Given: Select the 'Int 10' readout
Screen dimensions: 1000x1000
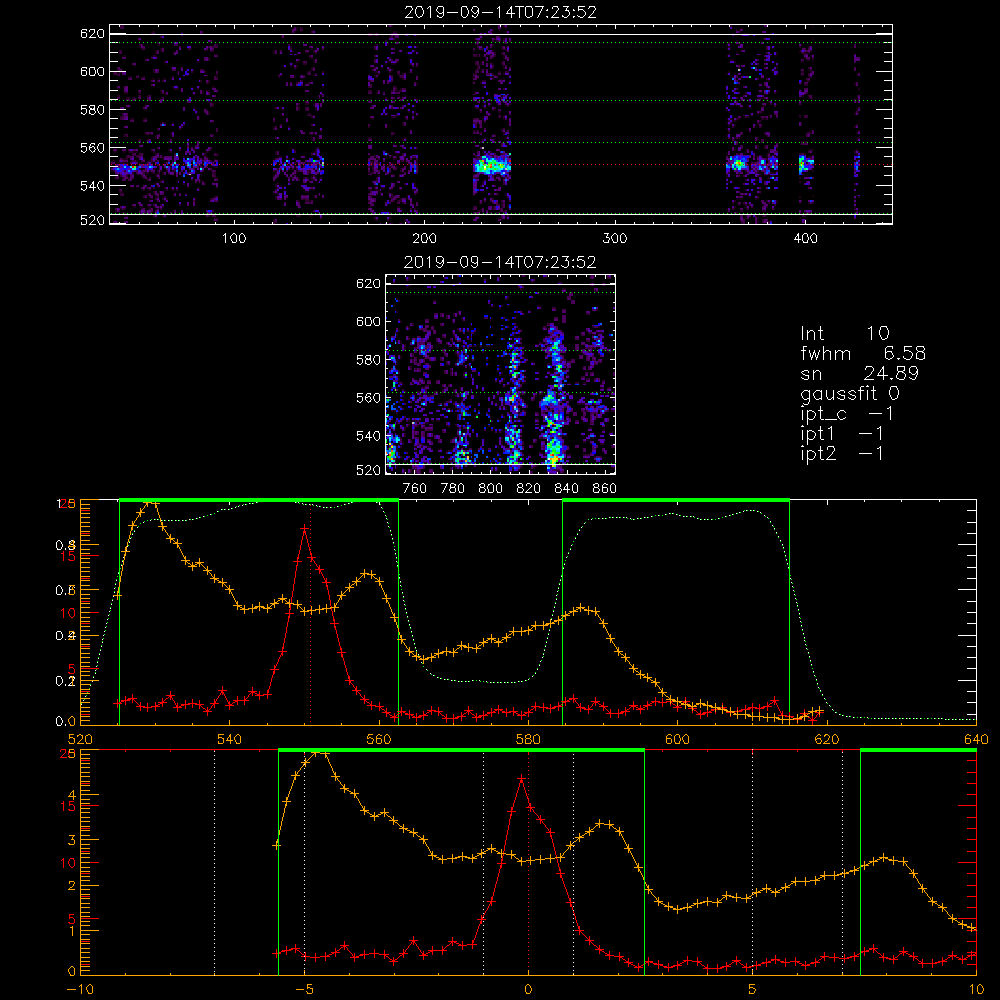Looking at the screenshot, I should point(844,333).
